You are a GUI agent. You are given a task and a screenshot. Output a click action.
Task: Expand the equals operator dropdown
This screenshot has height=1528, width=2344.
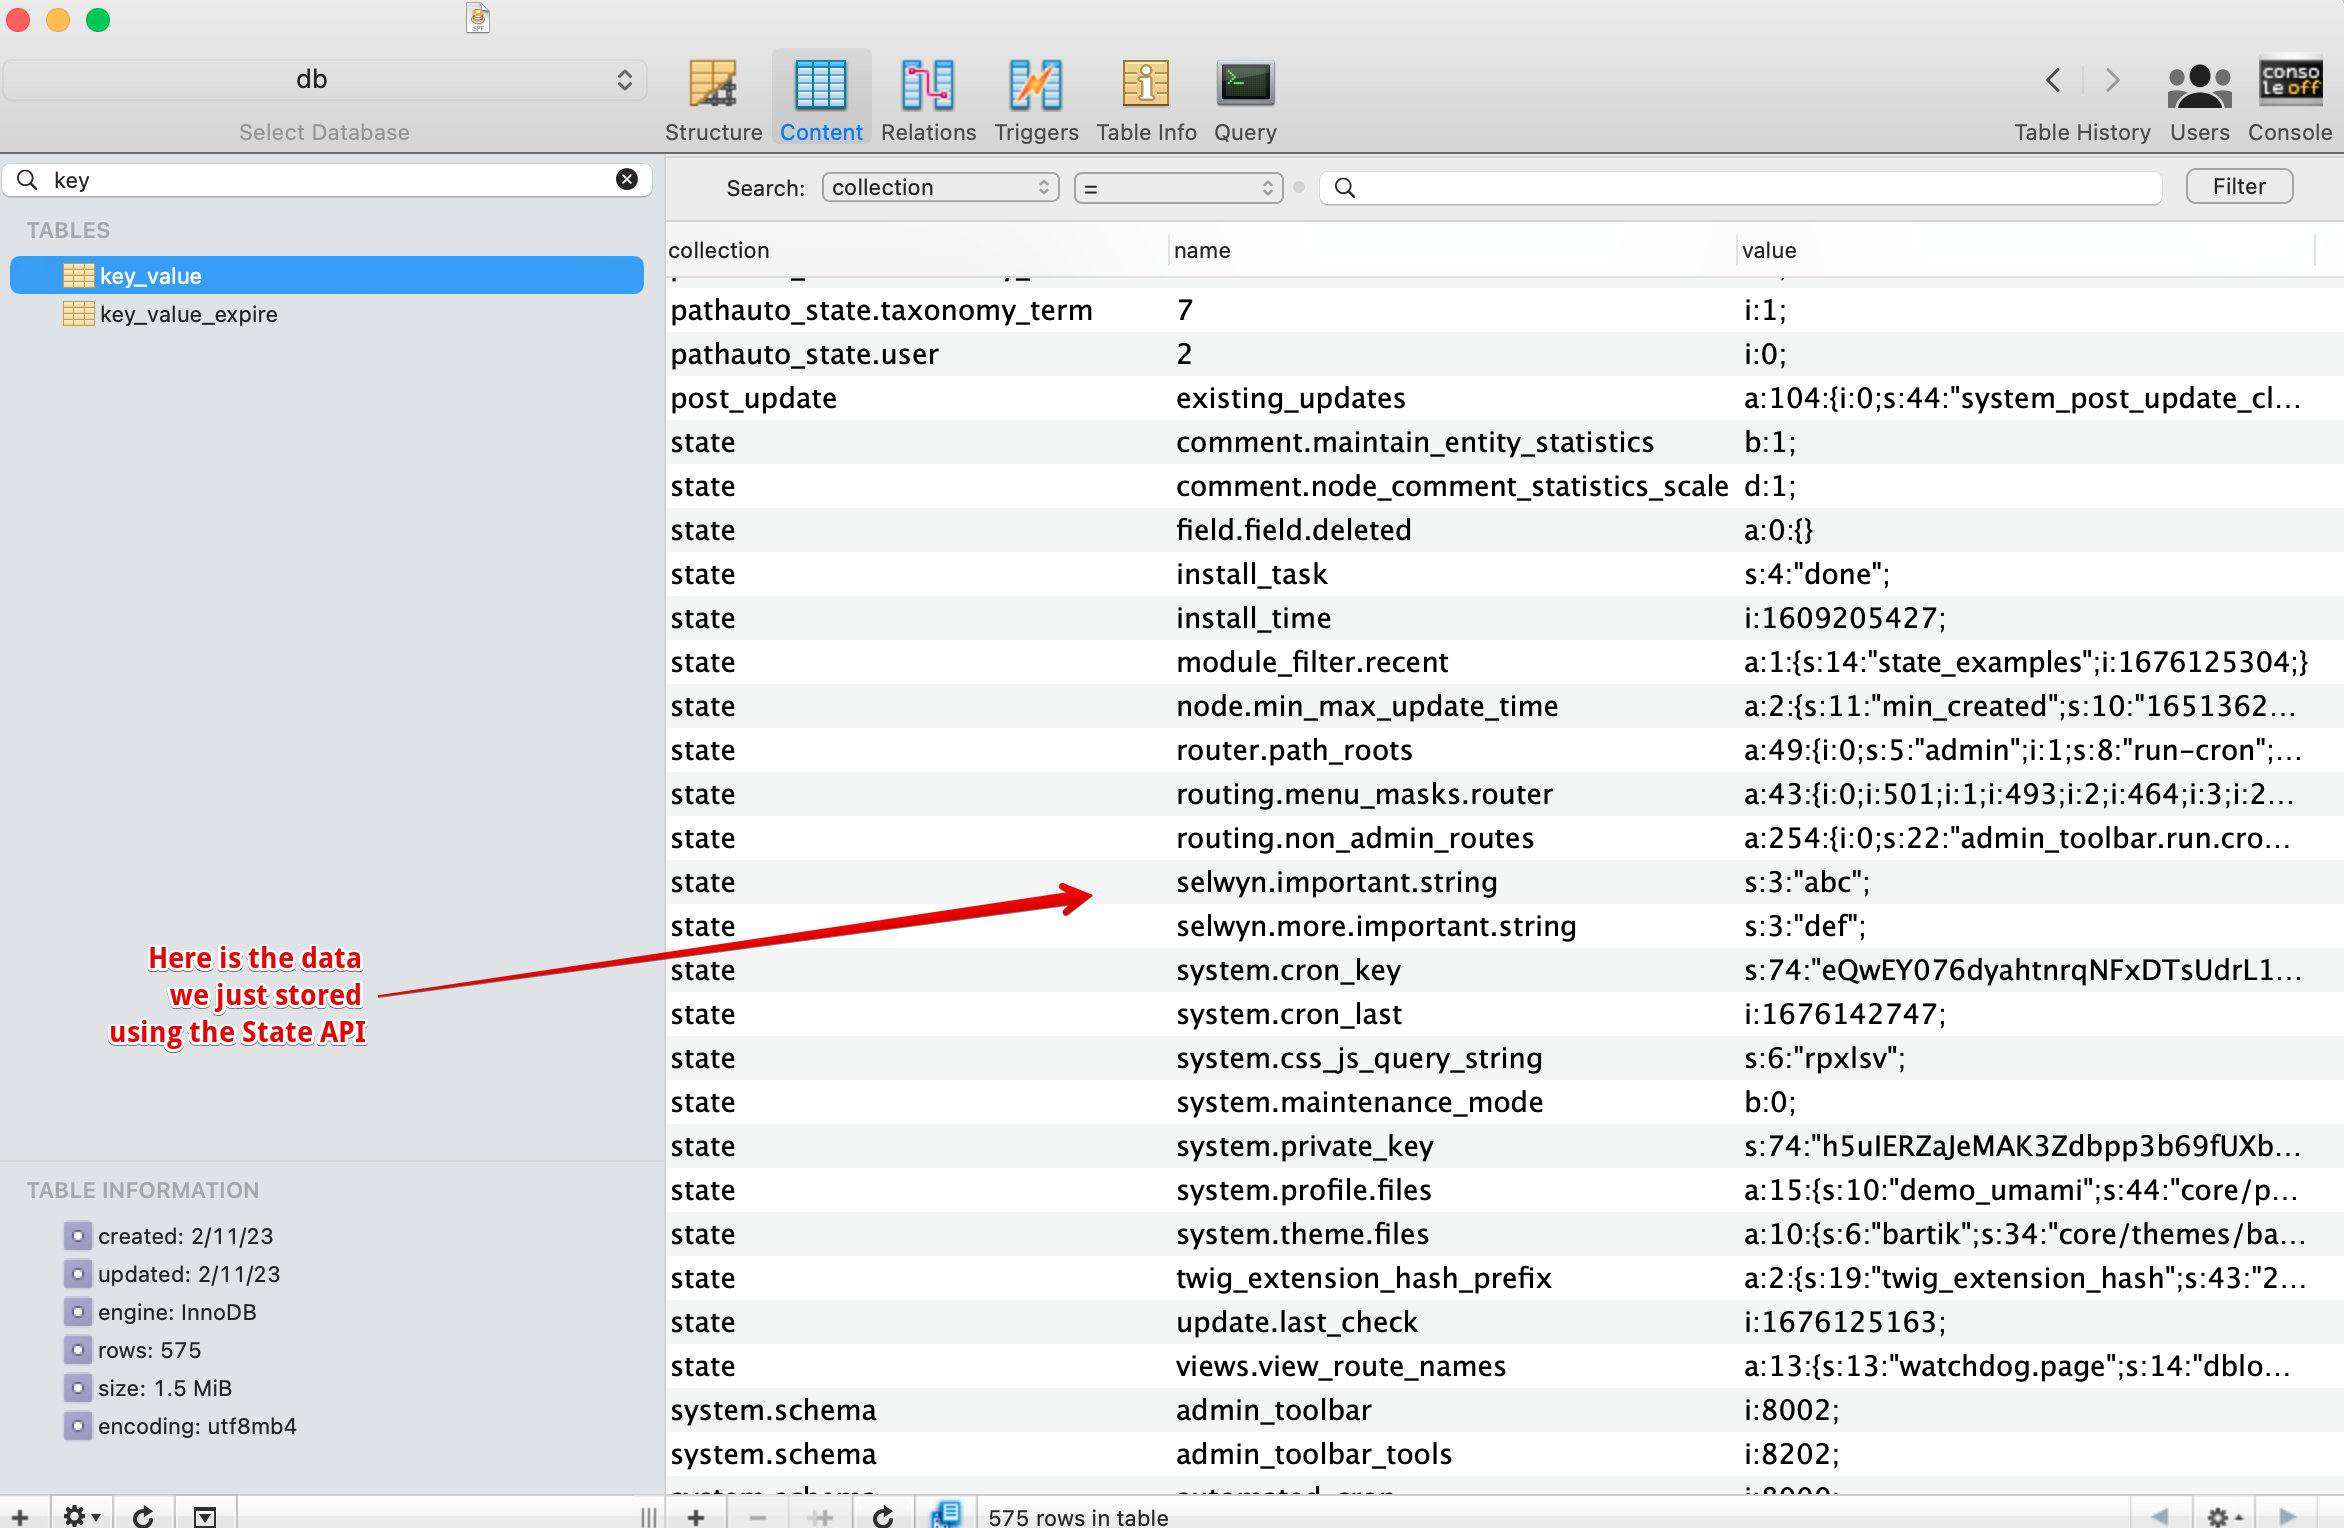coord(1181,186)
